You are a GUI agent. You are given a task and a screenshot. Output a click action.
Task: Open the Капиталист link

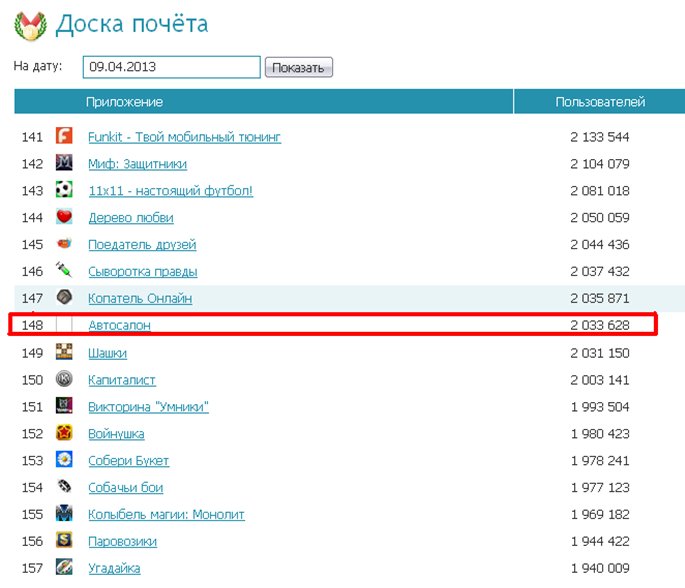(x=122, y=380)
